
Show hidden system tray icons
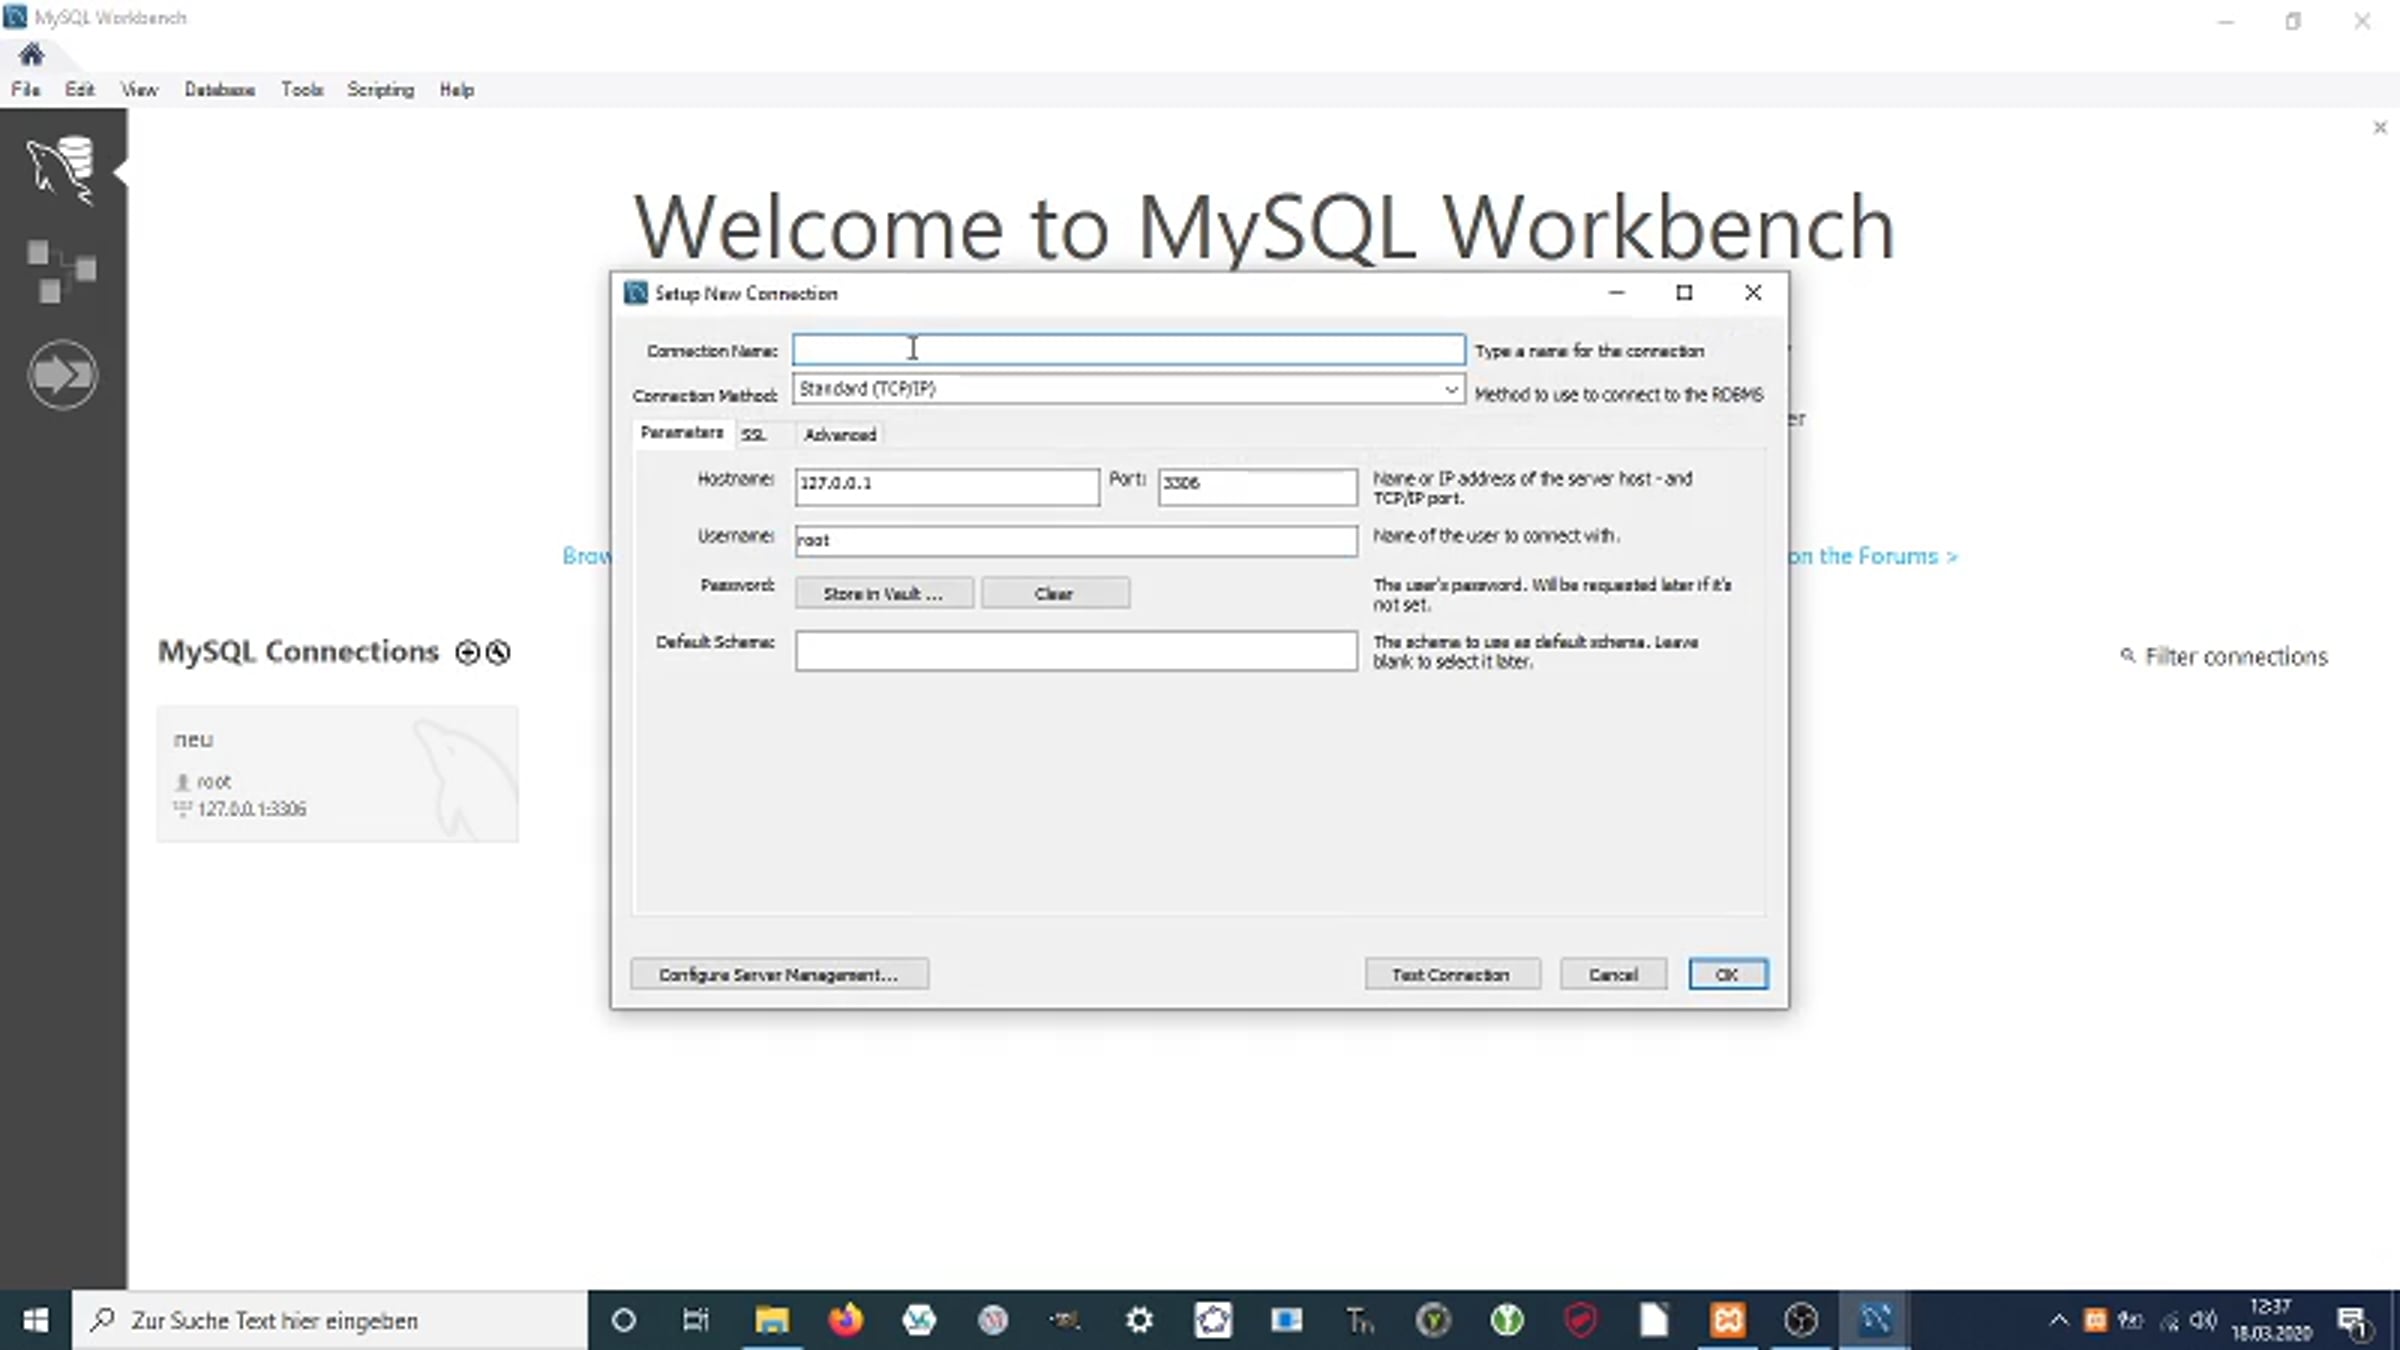coord(2058,1320)
